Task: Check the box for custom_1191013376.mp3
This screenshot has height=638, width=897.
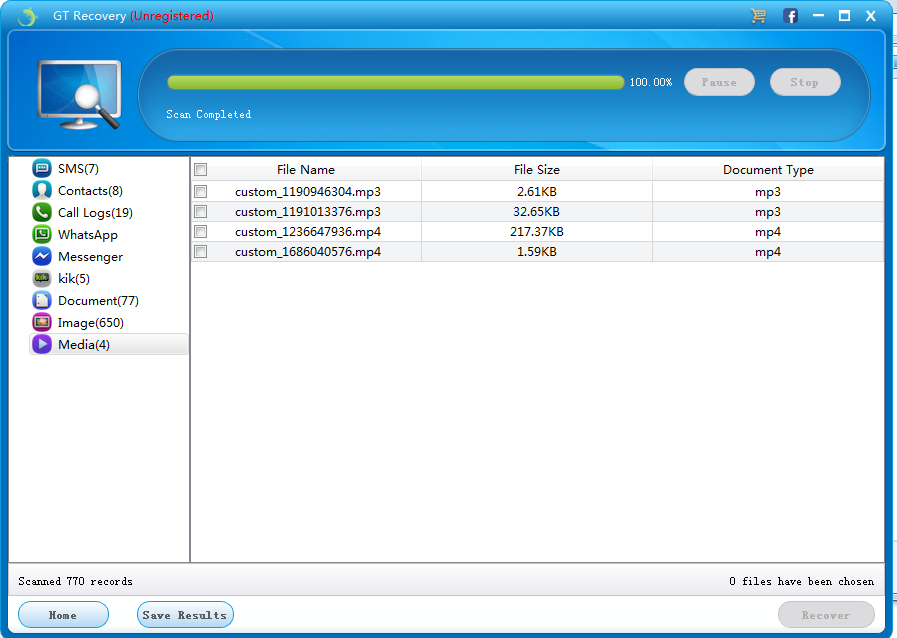Action: (x=201, y=211)
